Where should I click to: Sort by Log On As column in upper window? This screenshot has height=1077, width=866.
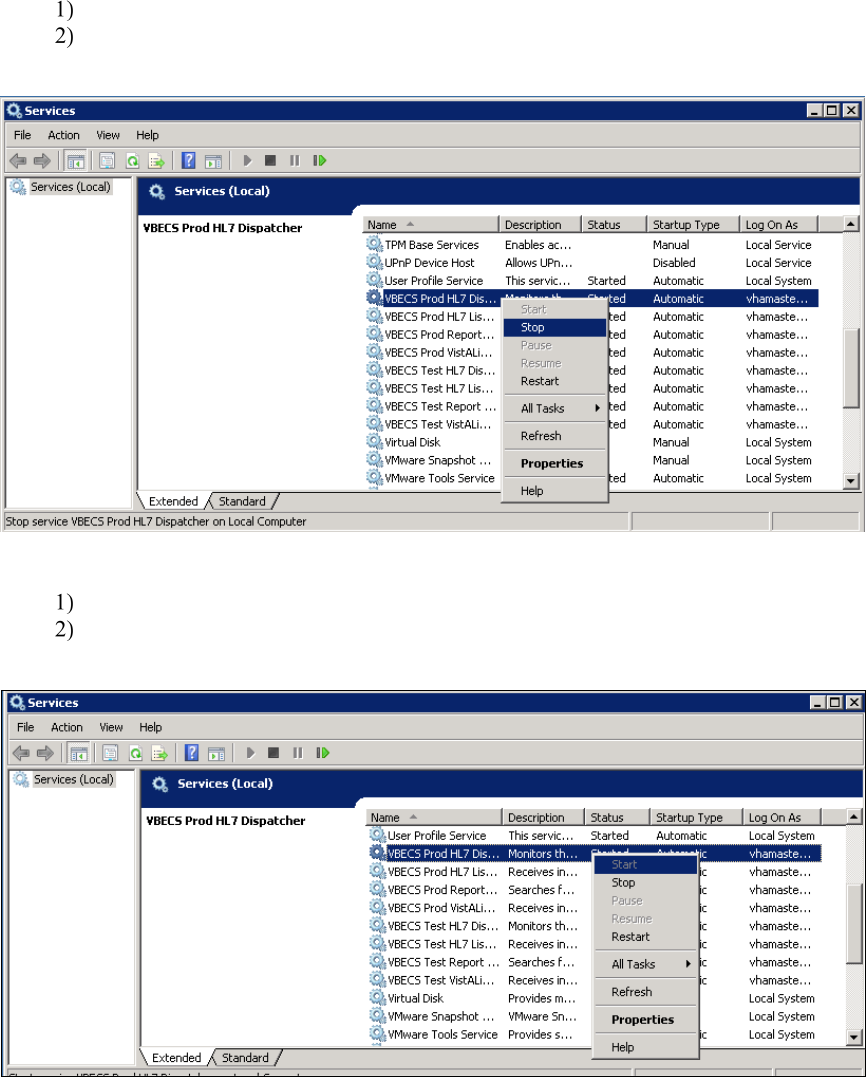(779, 225)
